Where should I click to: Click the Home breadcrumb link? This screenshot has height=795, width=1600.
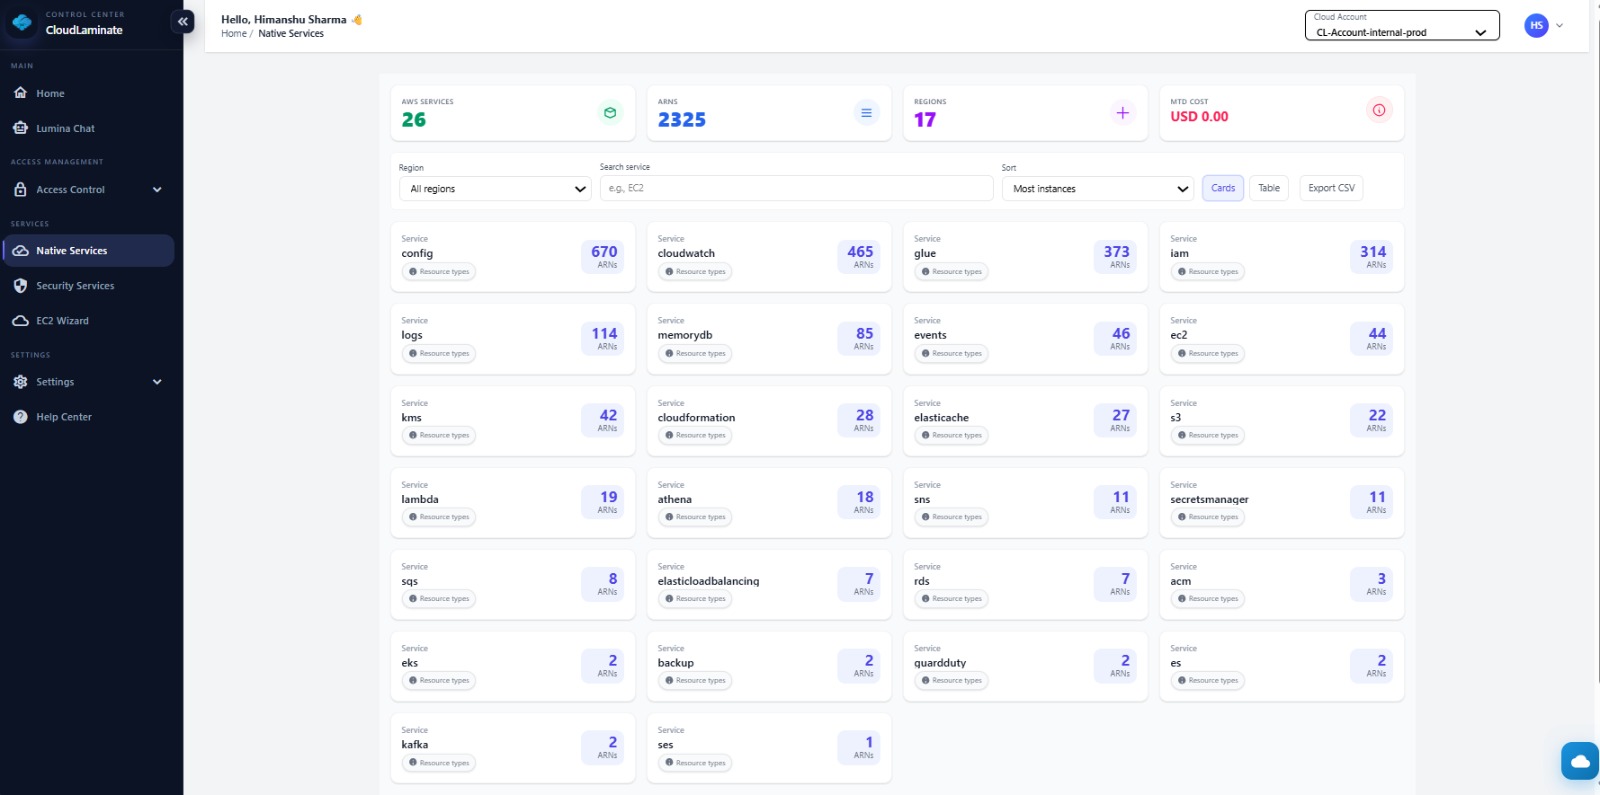(233, 34)
